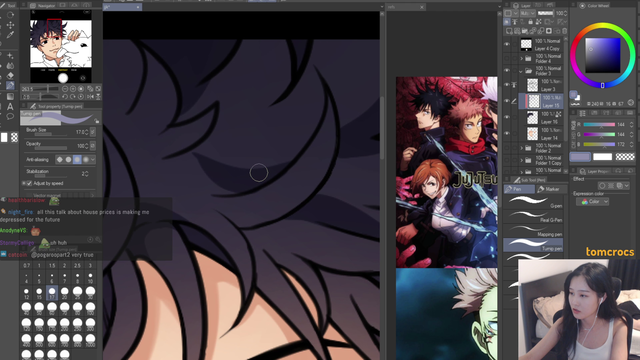Toggle visibility of Layer 15
The image size is (640, 360).
click(507, 101)
